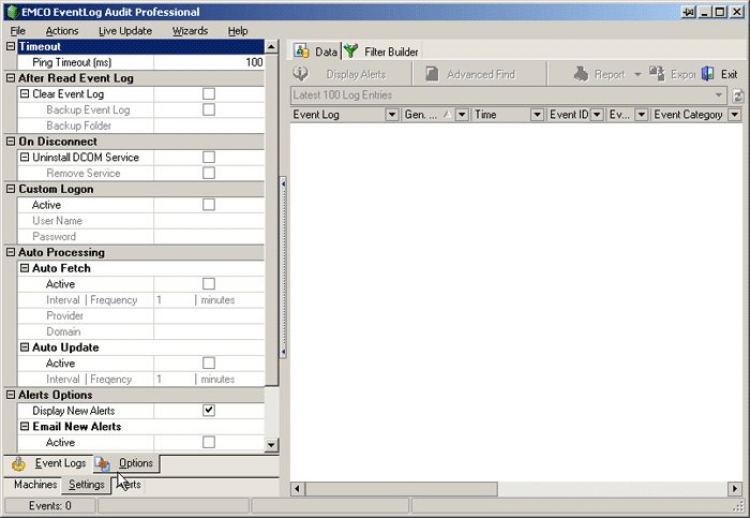Toggle Backup Event Log checkbox
This screenshot has height=518, width=750.
coord(209,110)
